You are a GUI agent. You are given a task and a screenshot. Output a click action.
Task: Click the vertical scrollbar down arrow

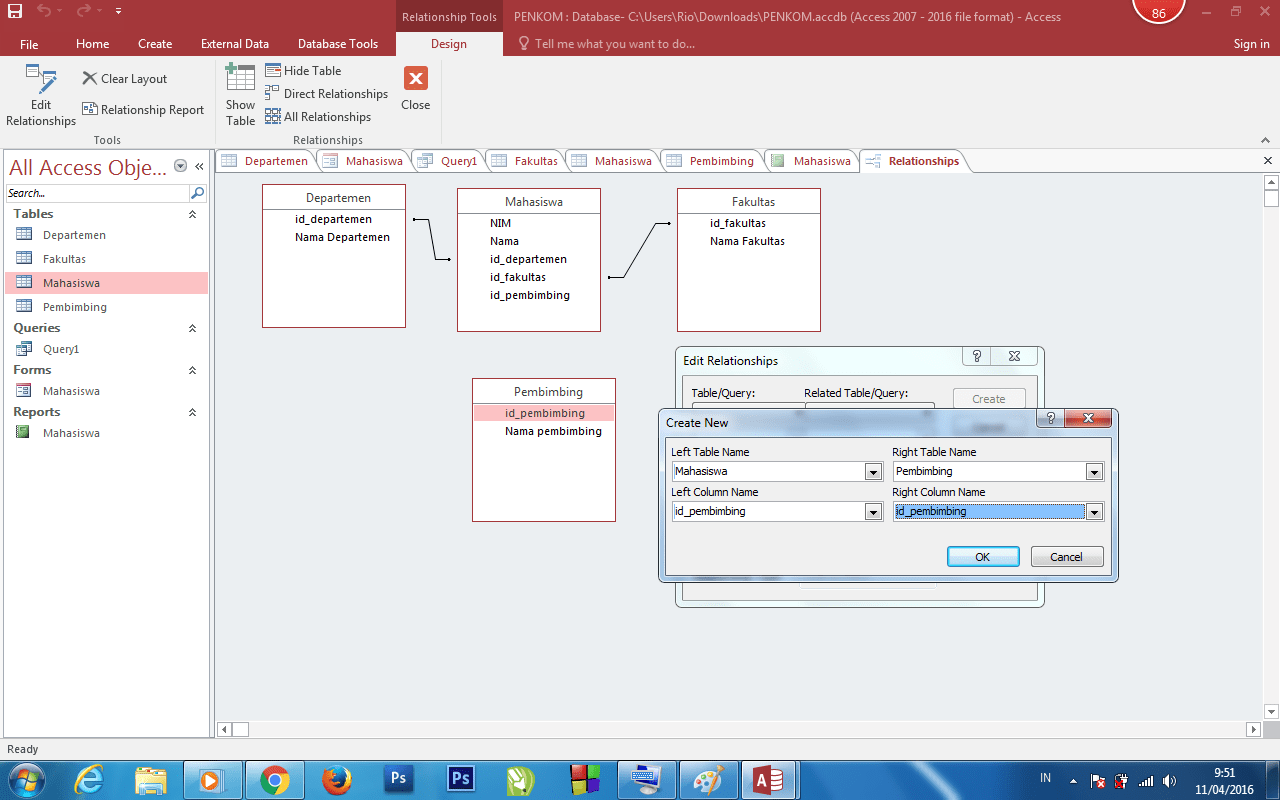point(1272,712)
